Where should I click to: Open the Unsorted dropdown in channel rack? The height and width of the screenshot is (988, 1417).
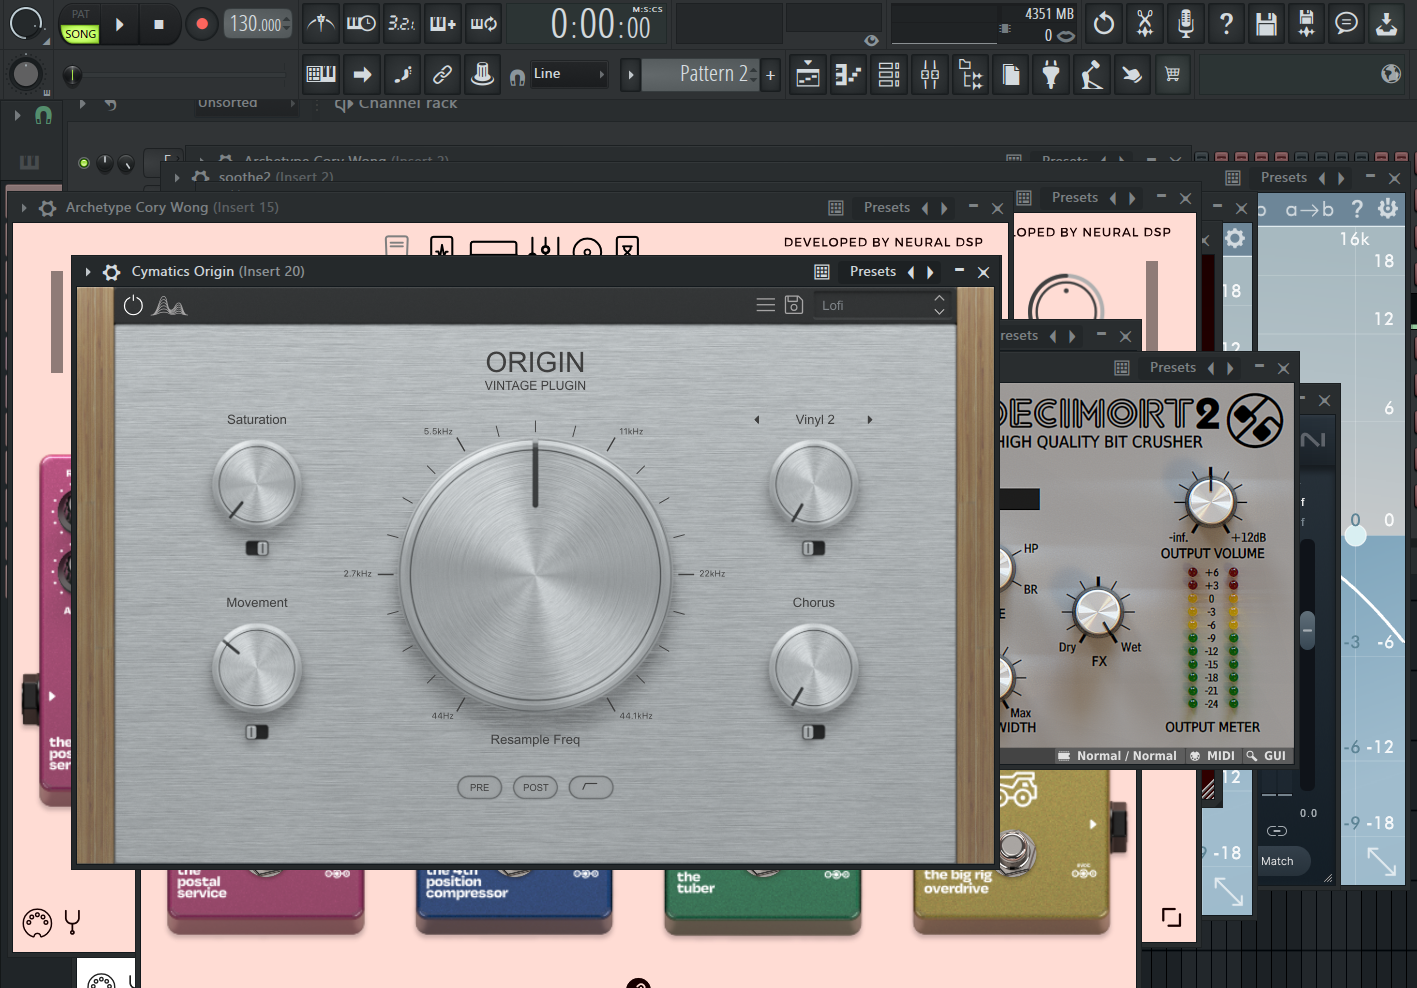[246, 103]
